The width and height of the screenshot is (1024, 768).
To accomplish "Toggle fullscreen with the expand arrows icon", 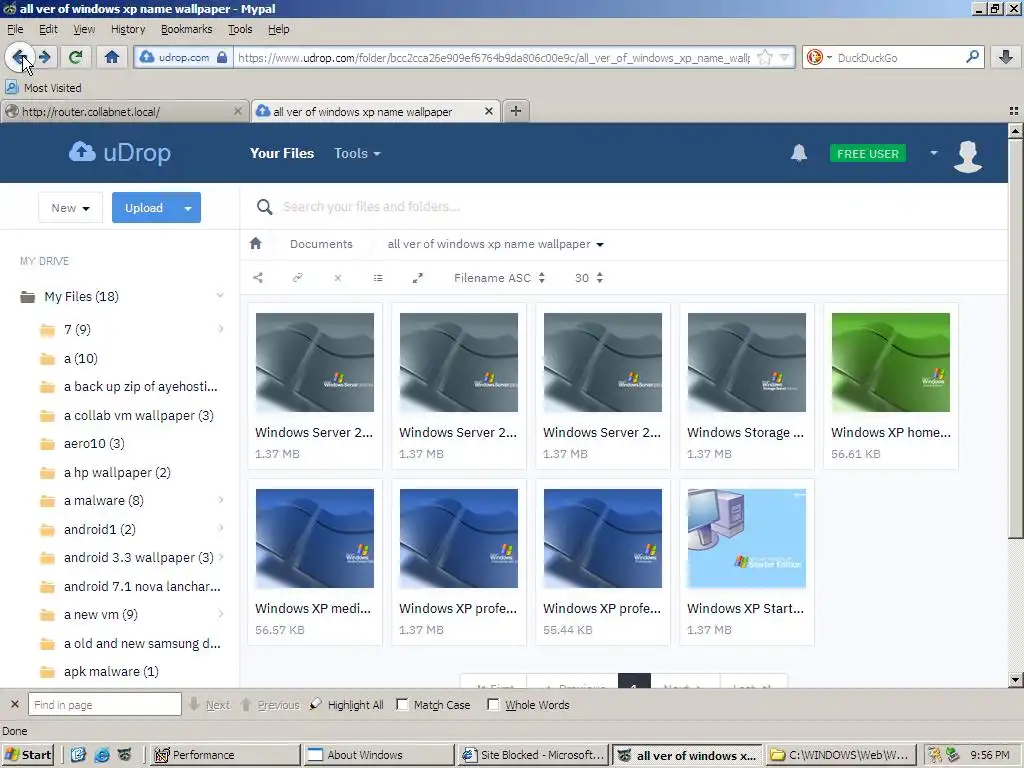I will click(x=418, y=278).
